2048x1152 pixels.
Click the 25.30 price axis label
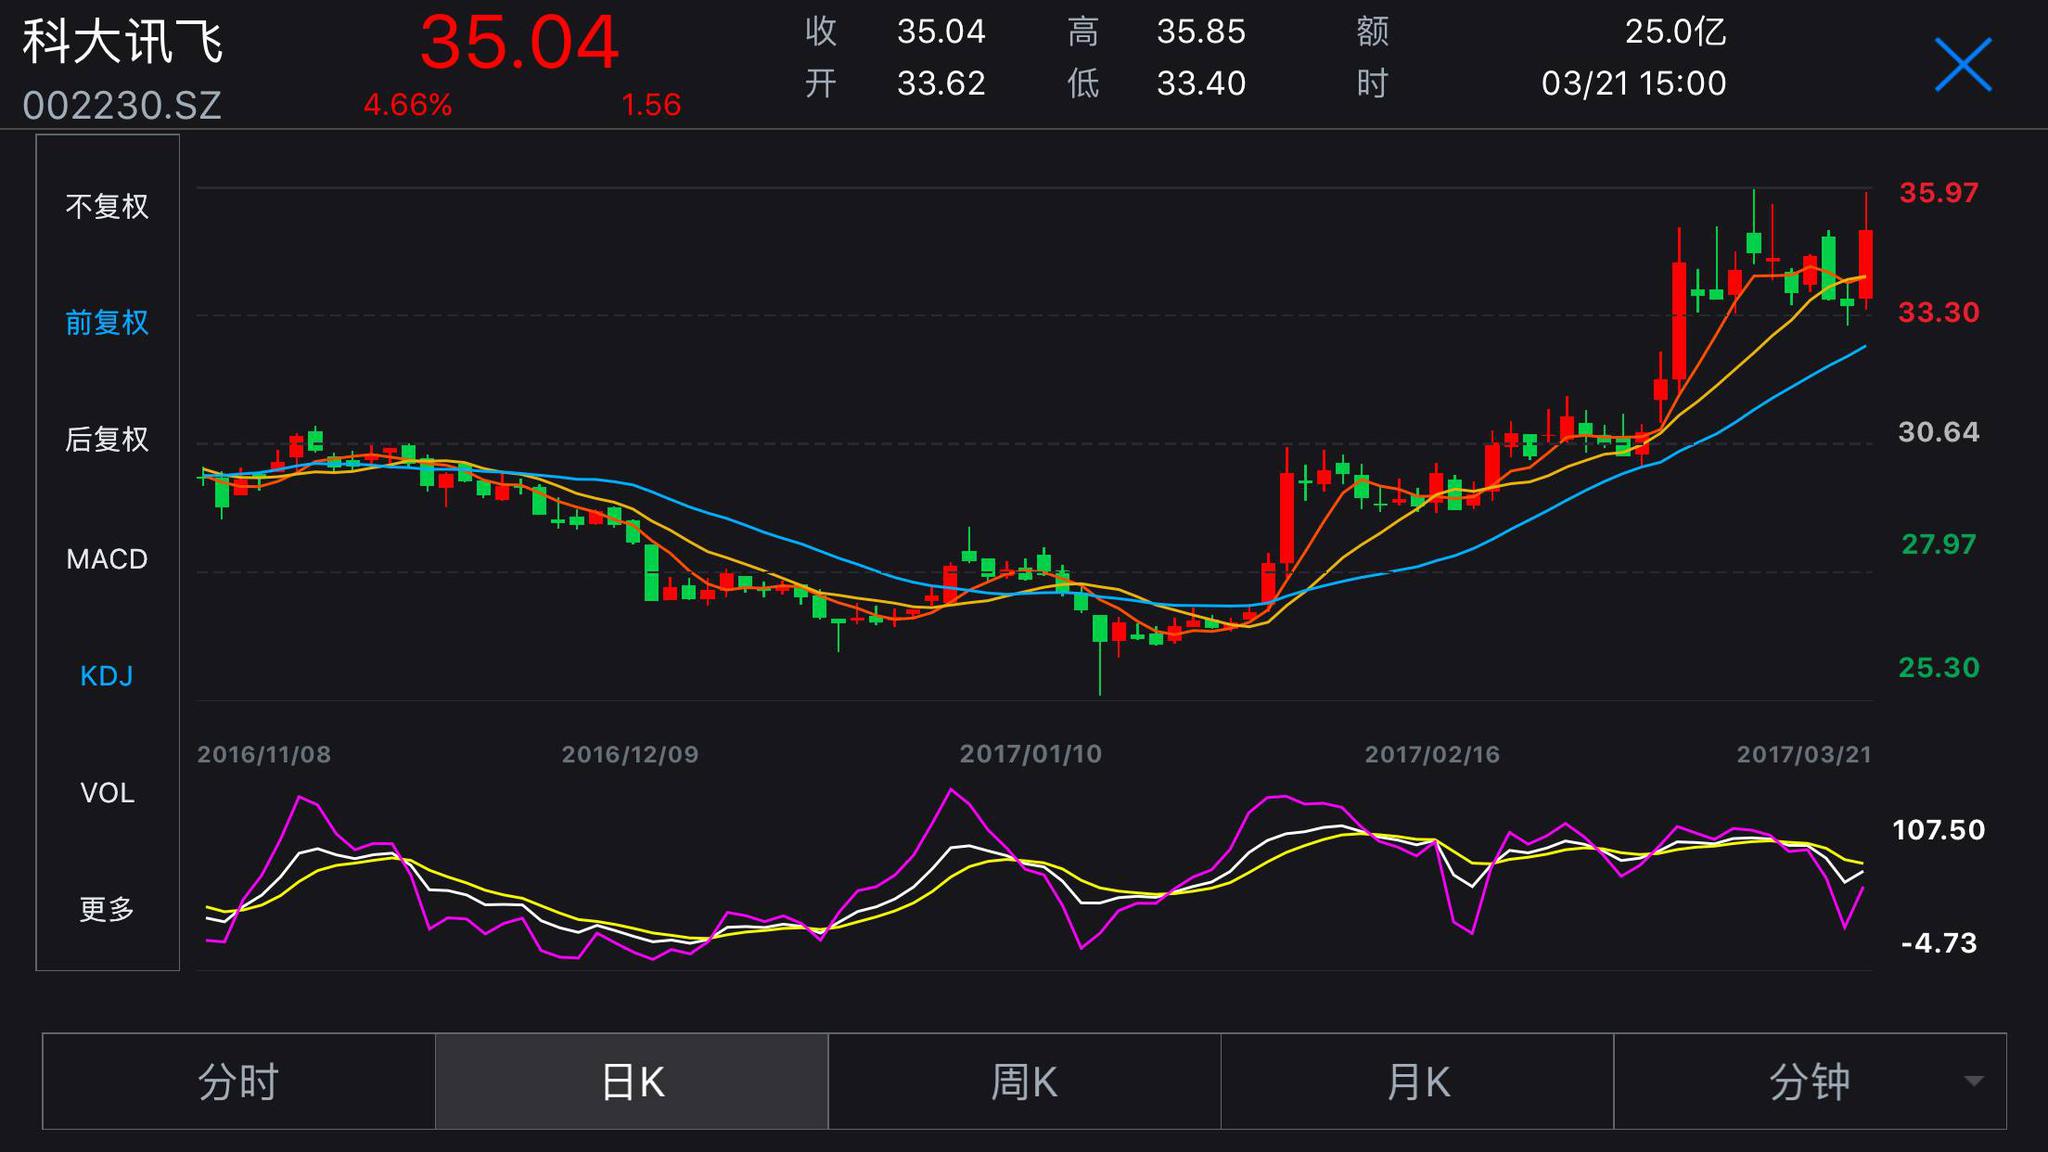pos(1938,667)
